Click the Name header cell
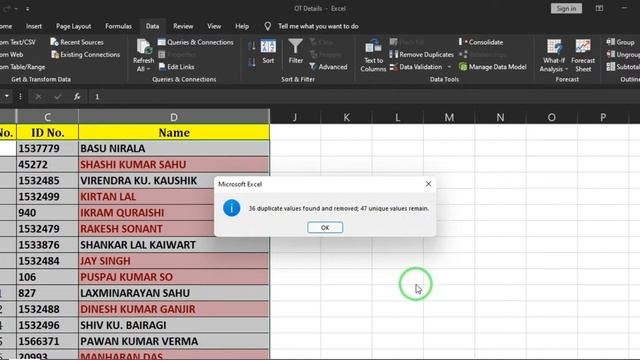This screenshot has width=640, height=360. pos(174,132)
